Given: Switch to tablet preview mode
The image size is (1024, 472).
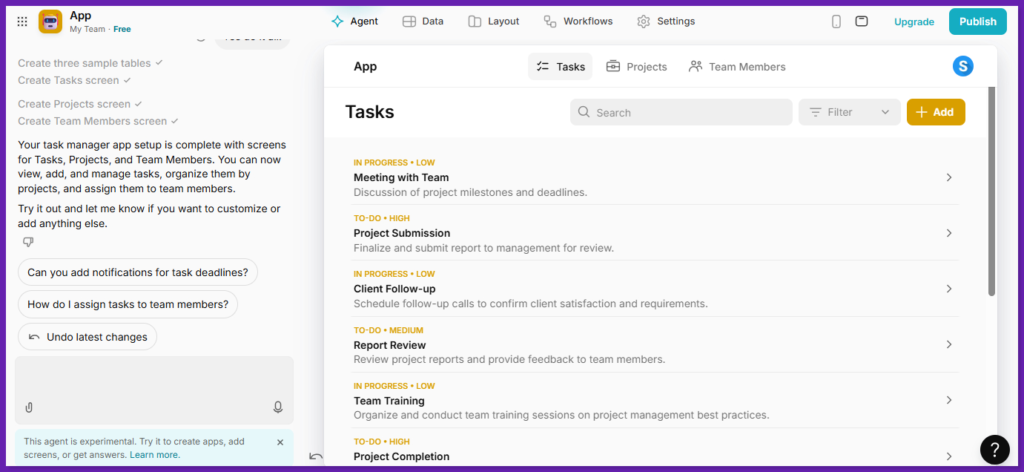Looking at the screenshot, I should coord(861,21).
